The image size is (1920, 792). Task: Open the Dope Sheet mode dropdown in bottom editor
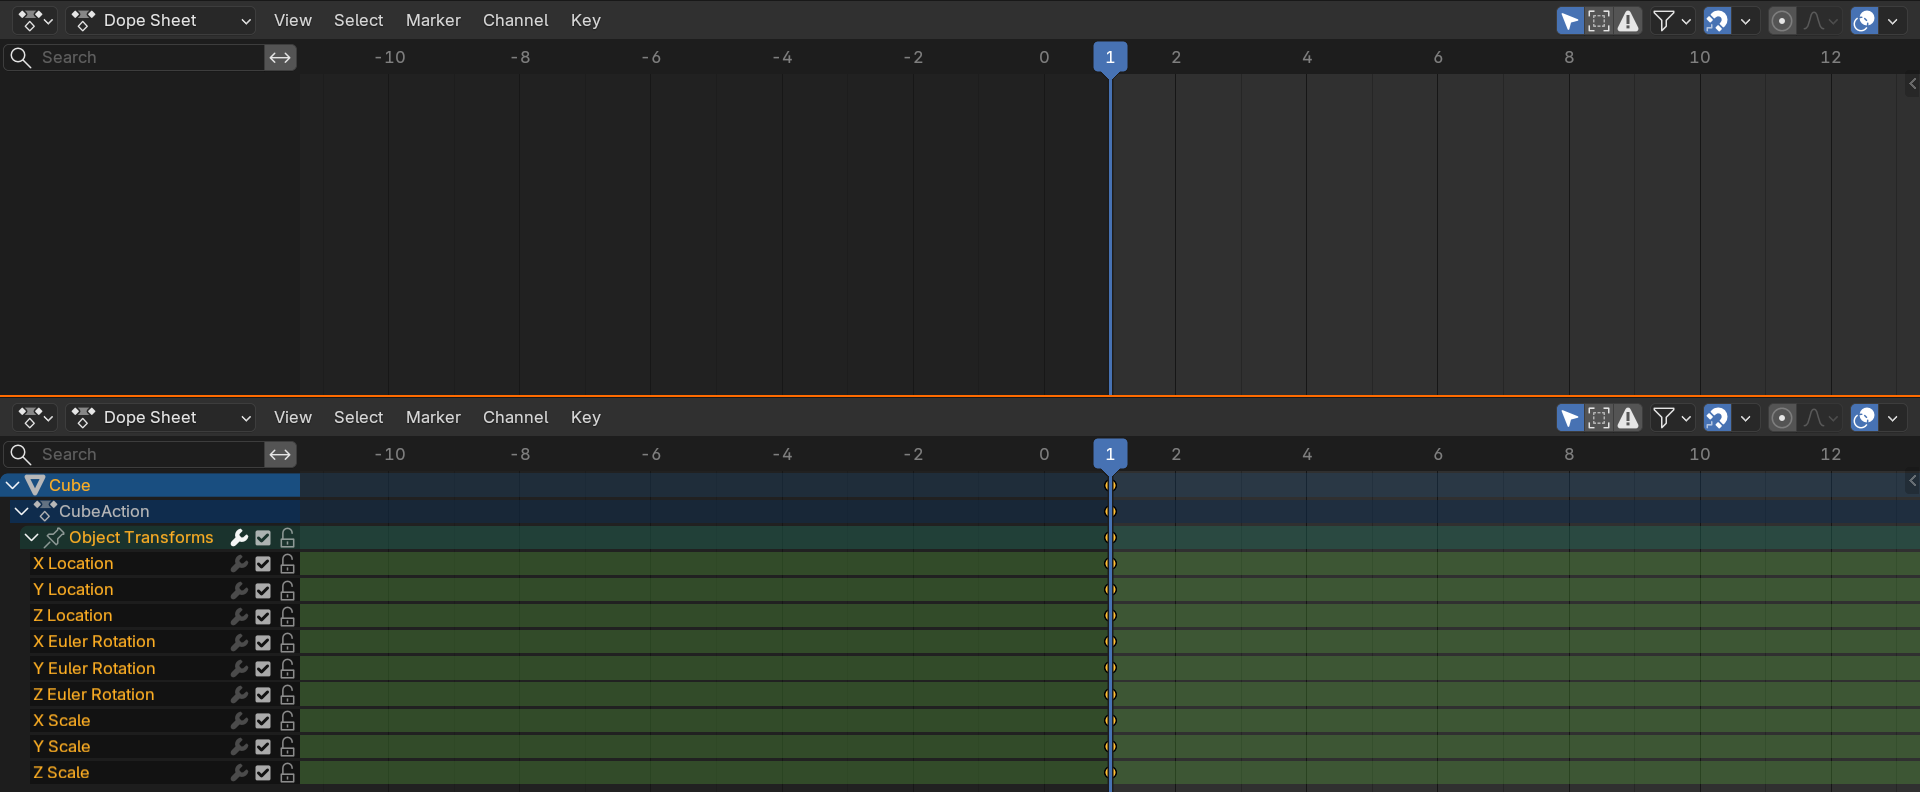click(x=161, y=417)
